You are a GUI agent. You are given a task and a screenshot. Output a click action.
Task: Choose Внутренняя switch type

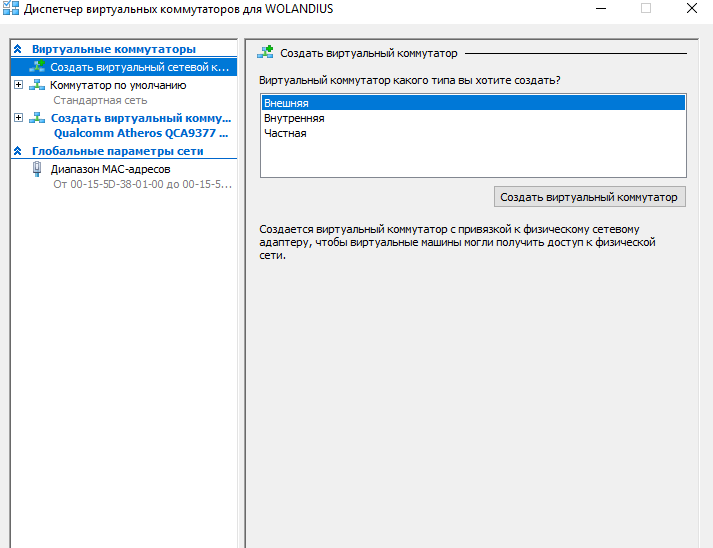pyautogui.click(x=473, y=118)
